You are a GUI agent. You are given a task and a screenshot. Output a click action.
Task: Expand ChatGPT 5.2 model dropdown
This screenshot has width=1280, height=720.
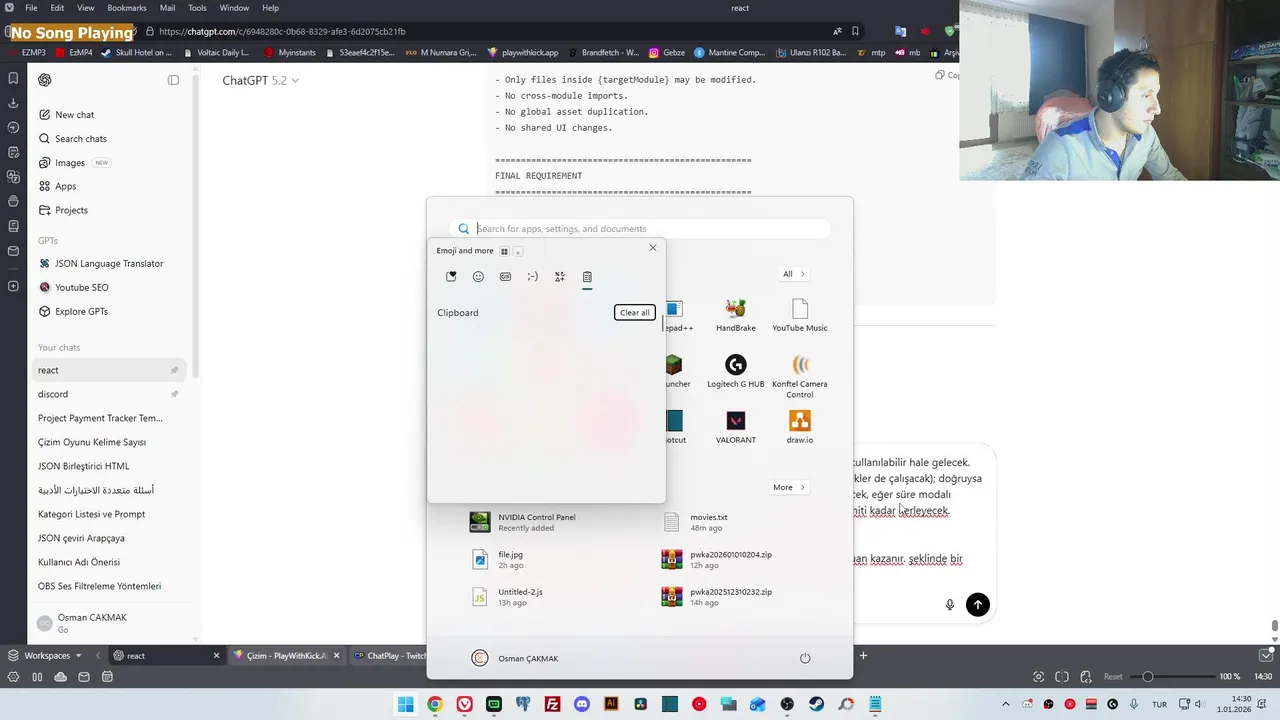tap(260, 80)
